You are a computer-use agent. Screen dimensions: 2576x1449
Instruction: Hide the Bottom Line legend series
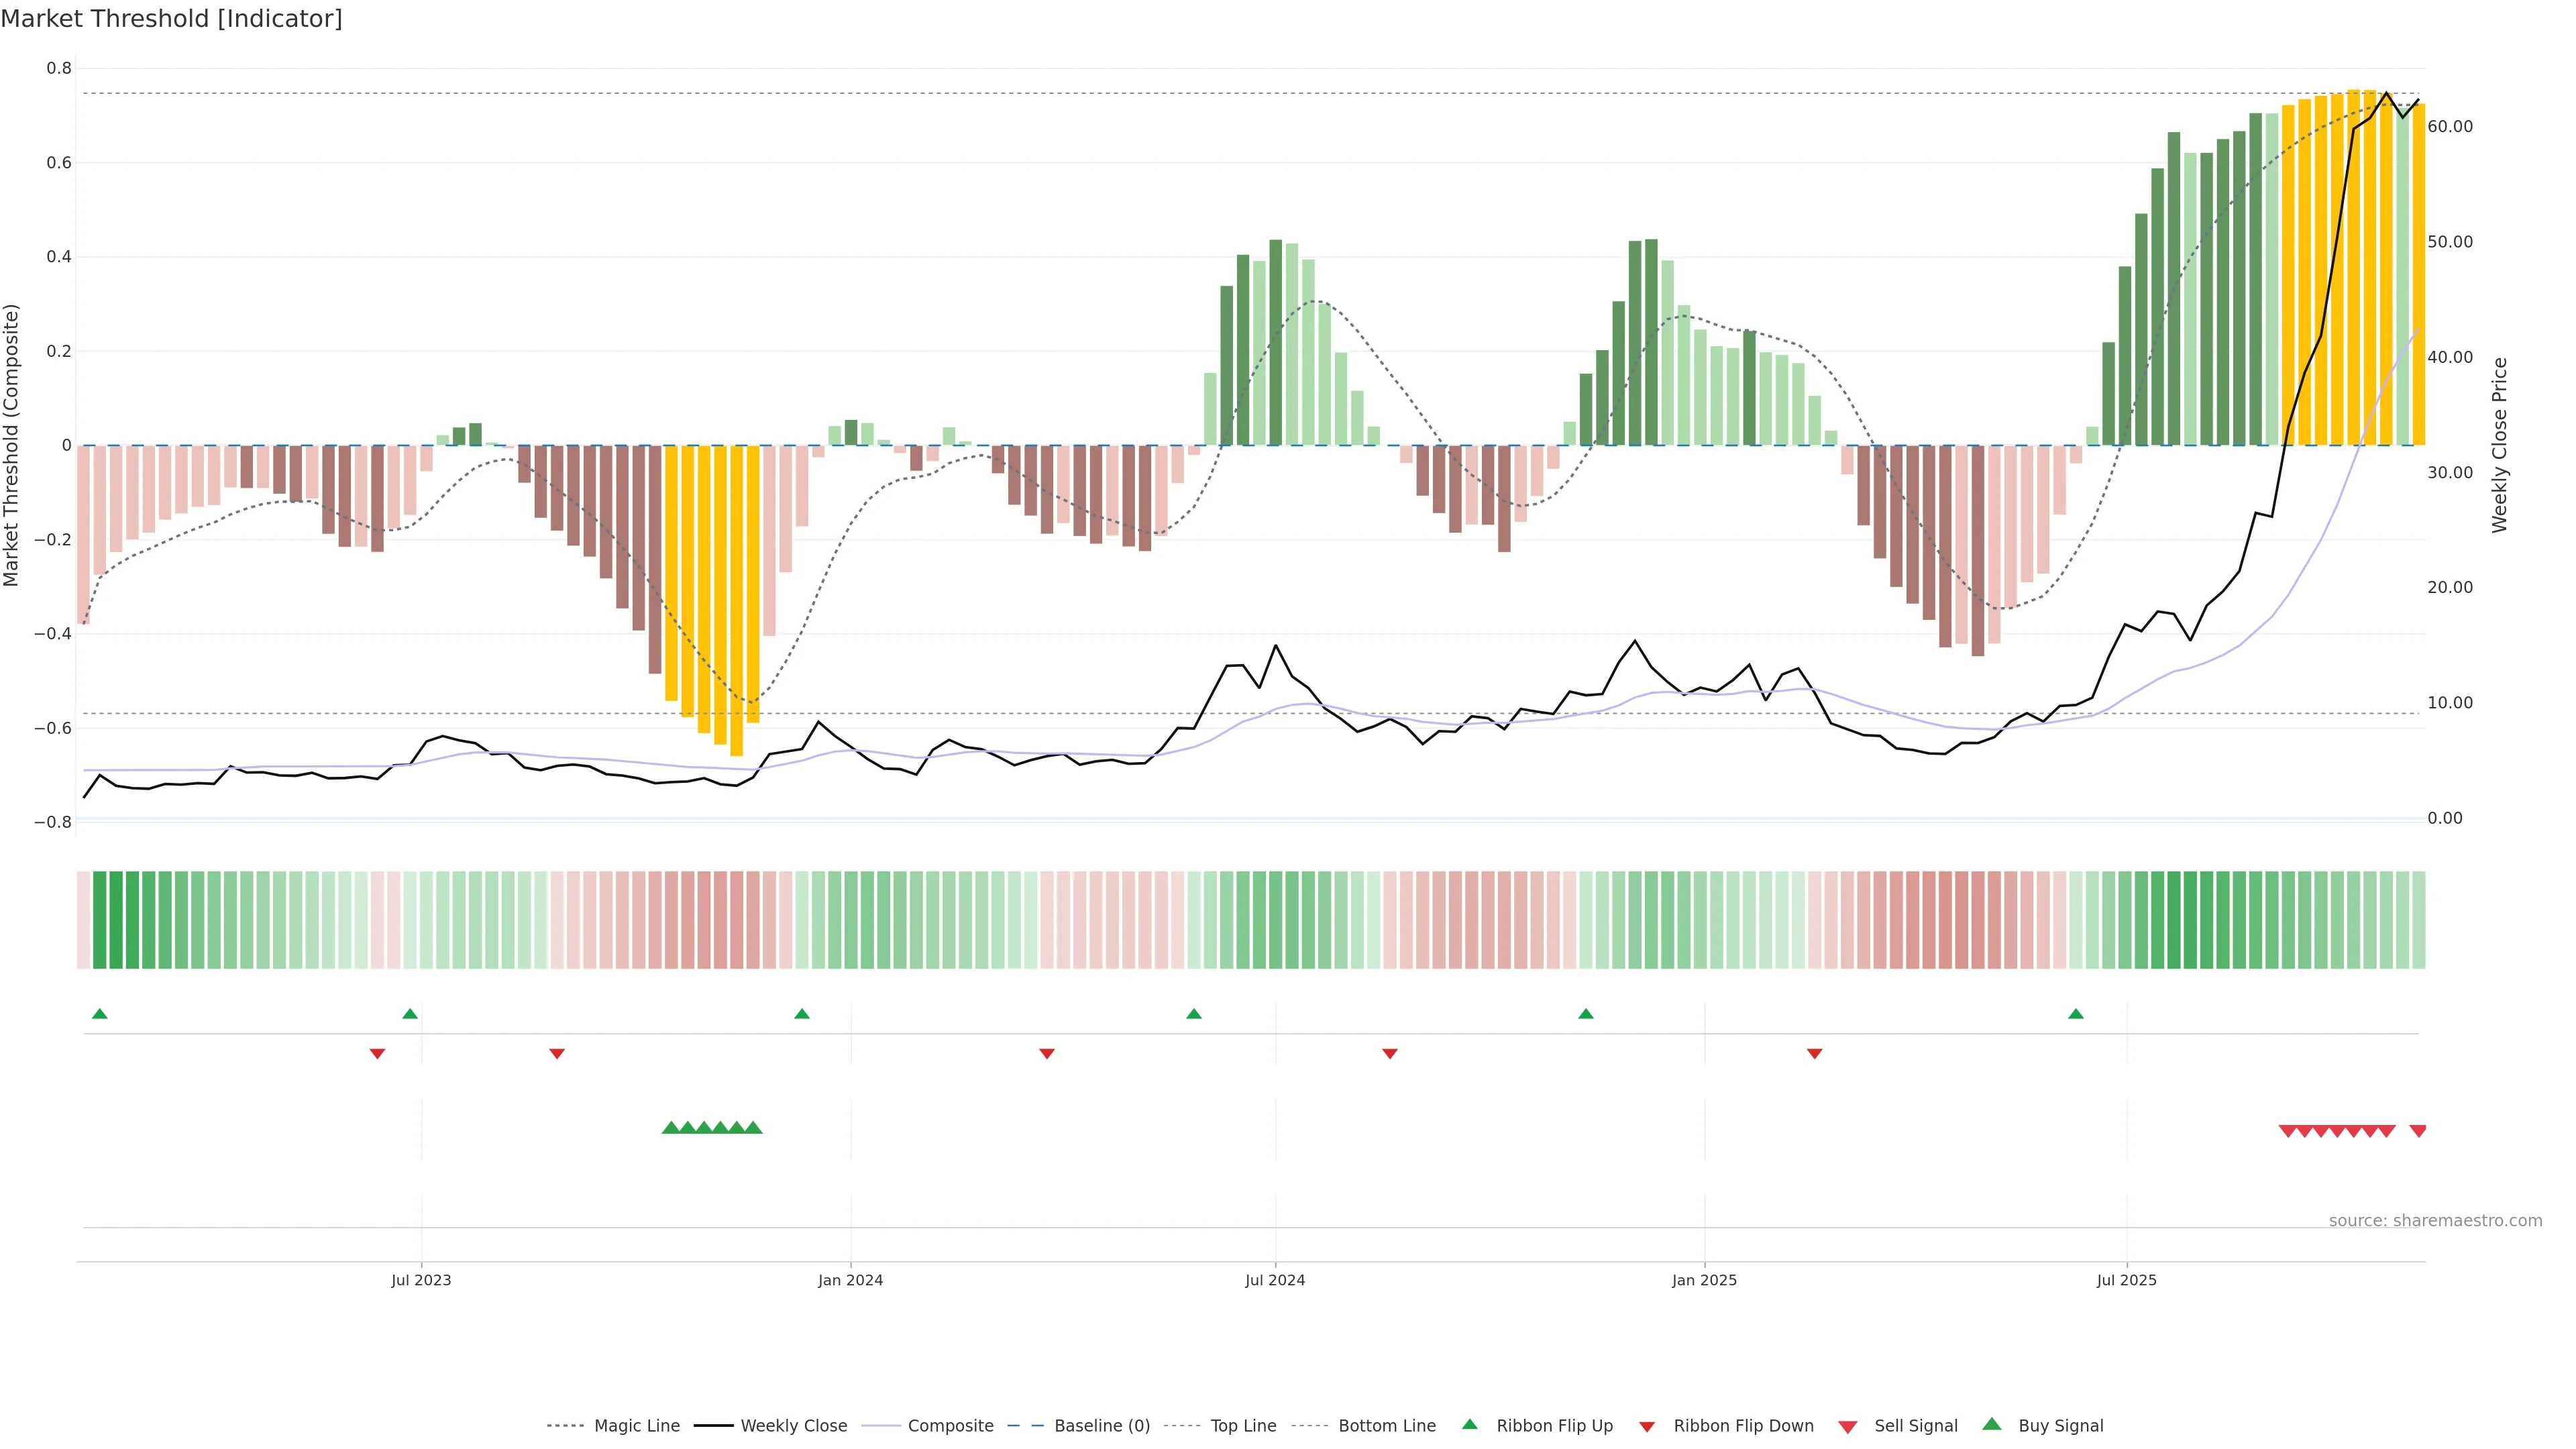(x=1386, y=1426)
